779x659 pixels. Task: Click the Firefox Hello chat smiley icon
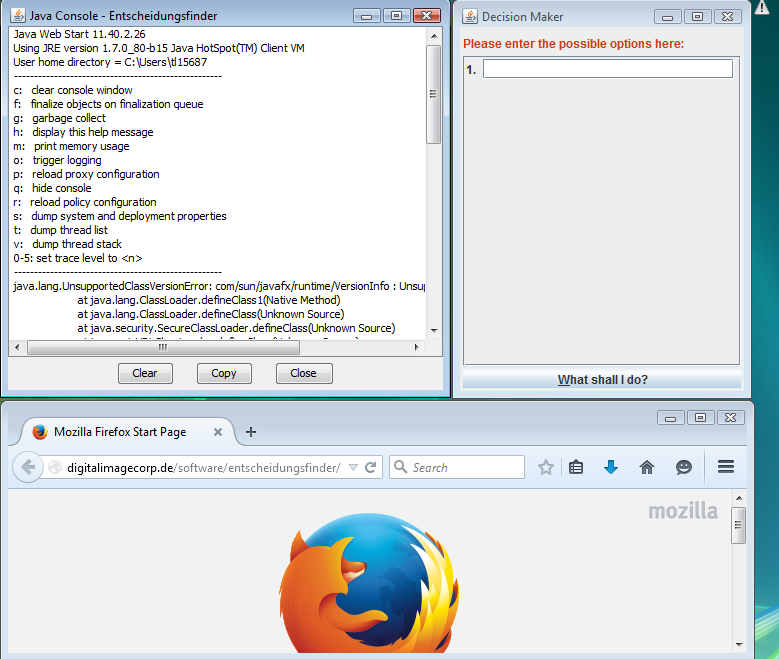click(684, 467)
